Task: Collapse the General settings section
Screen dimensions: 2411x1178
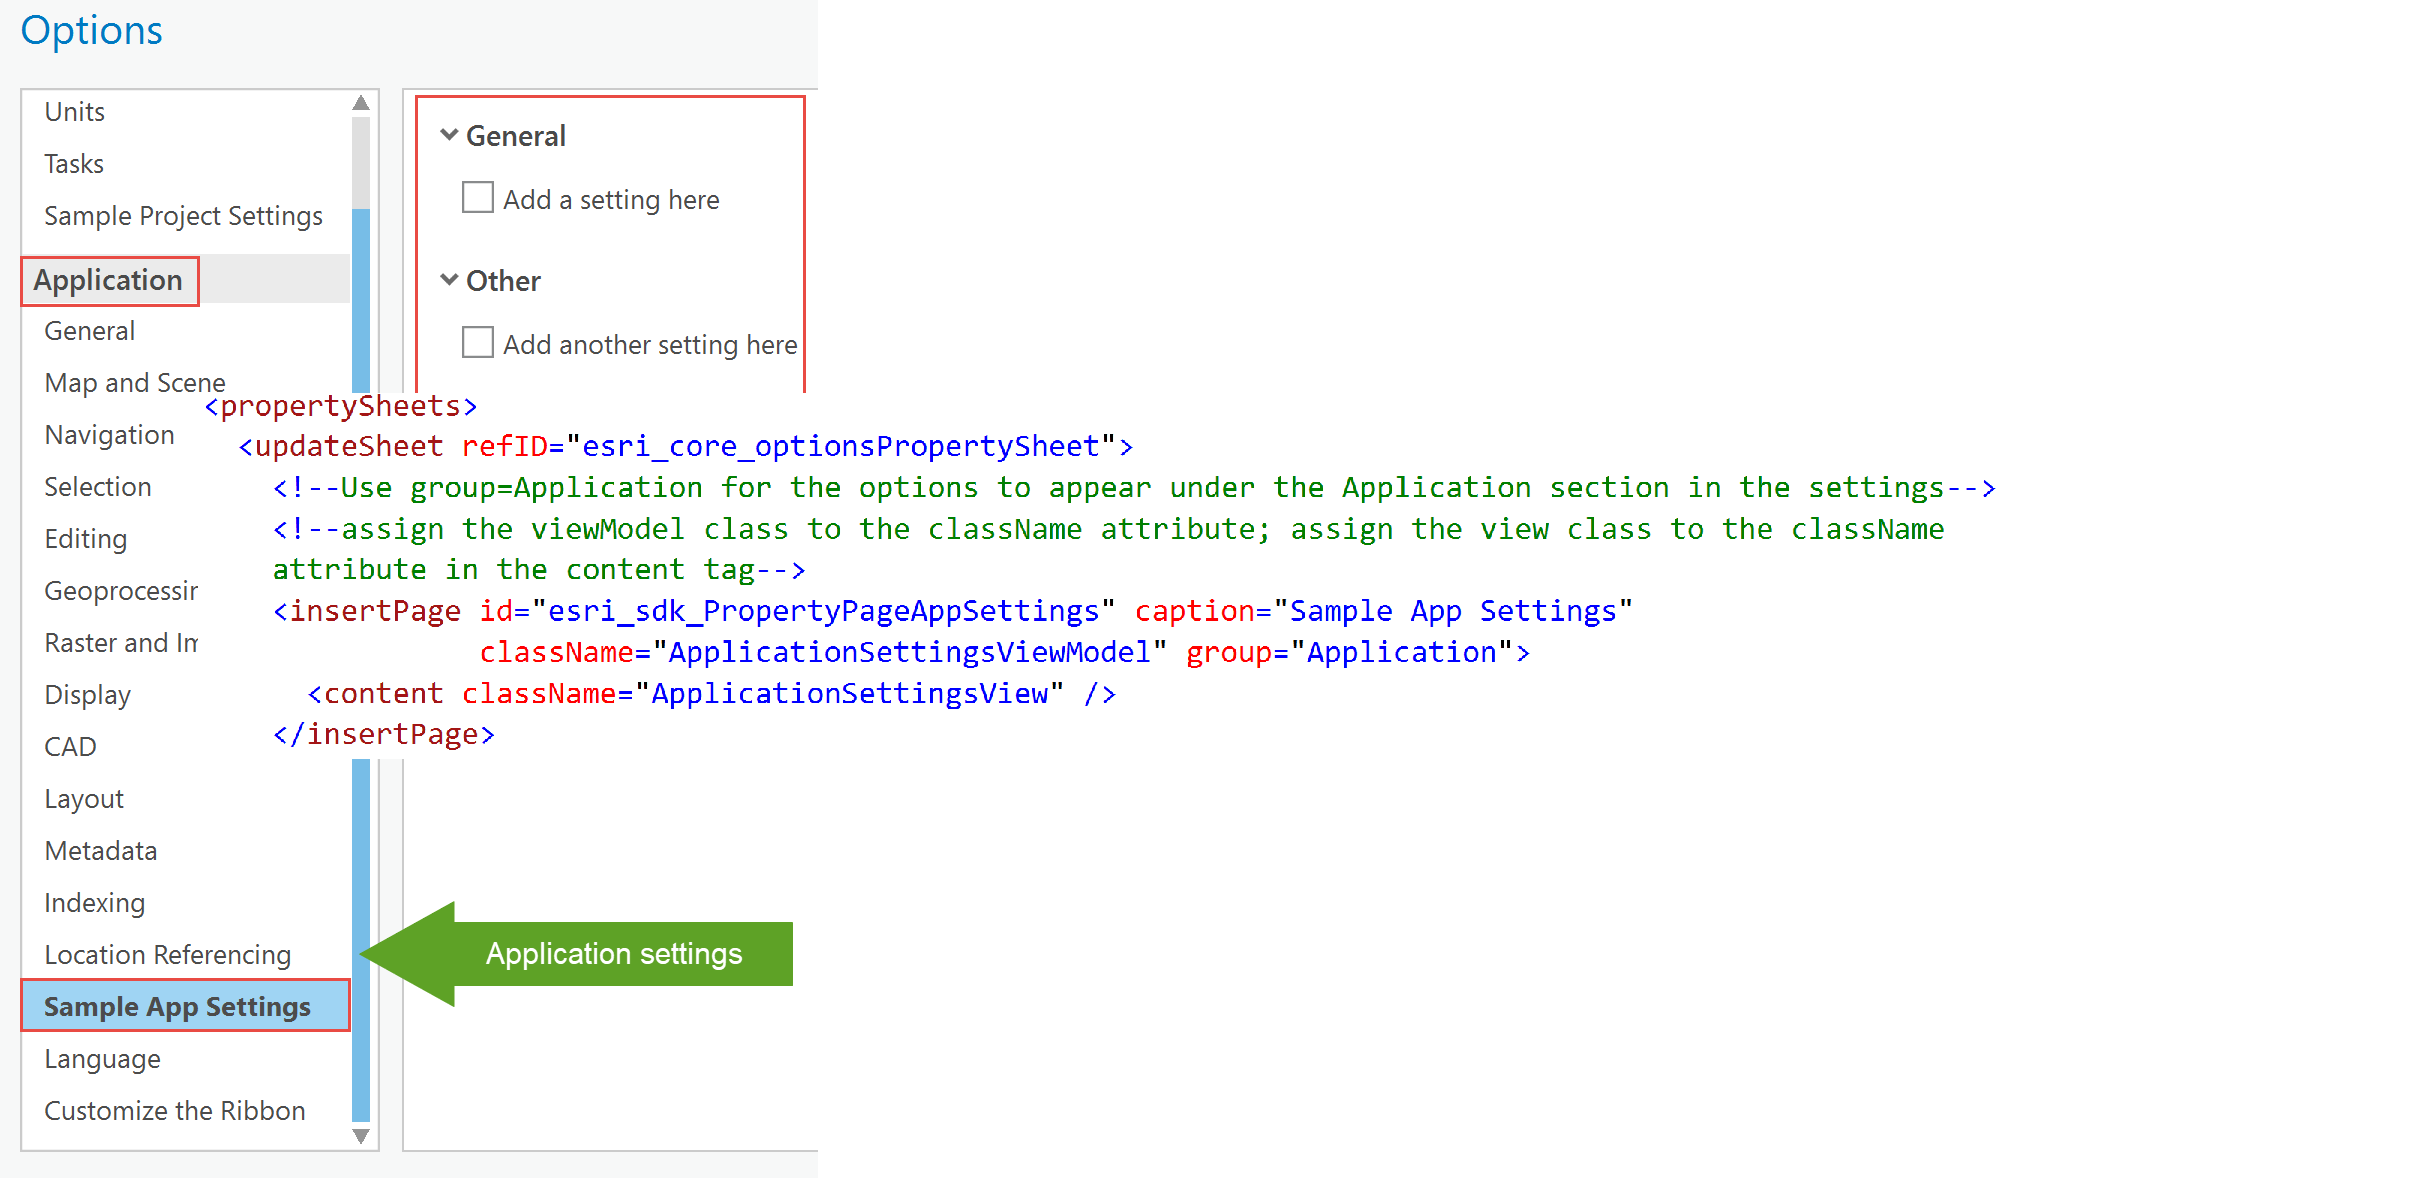Action: coord(449,135)
